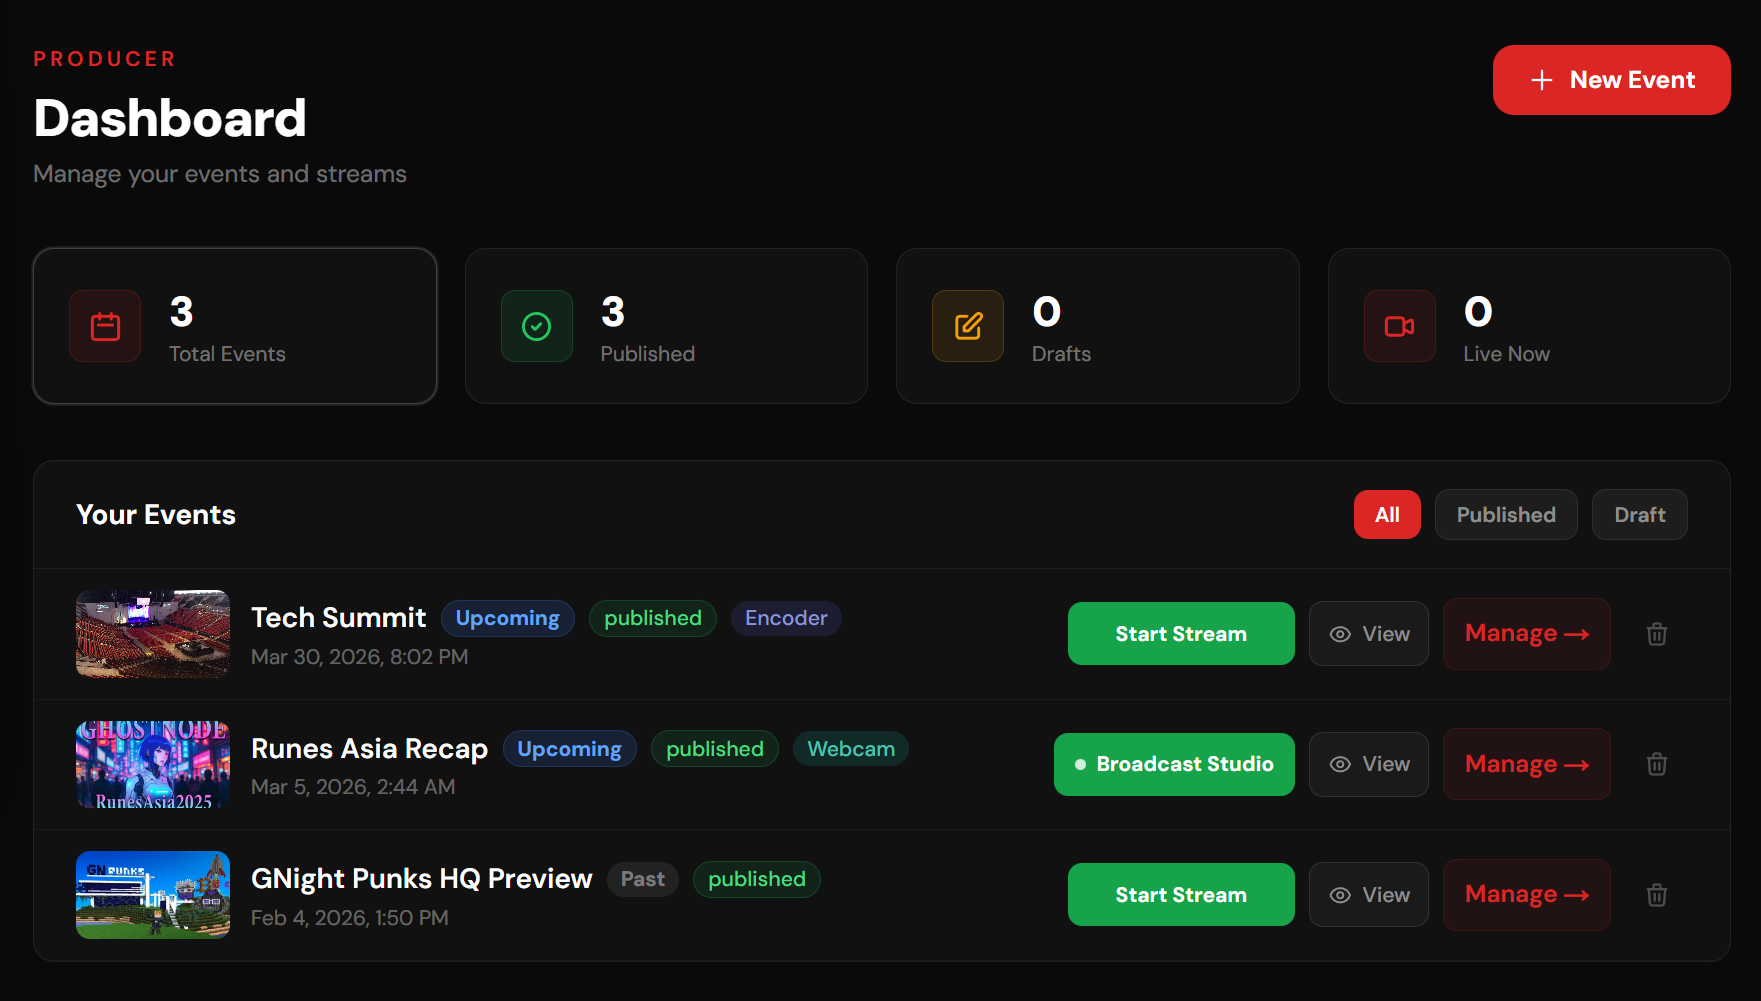Click the plus icon in New Event button
Viewport: 1761px width, 1001px height.
[1541, 79]
